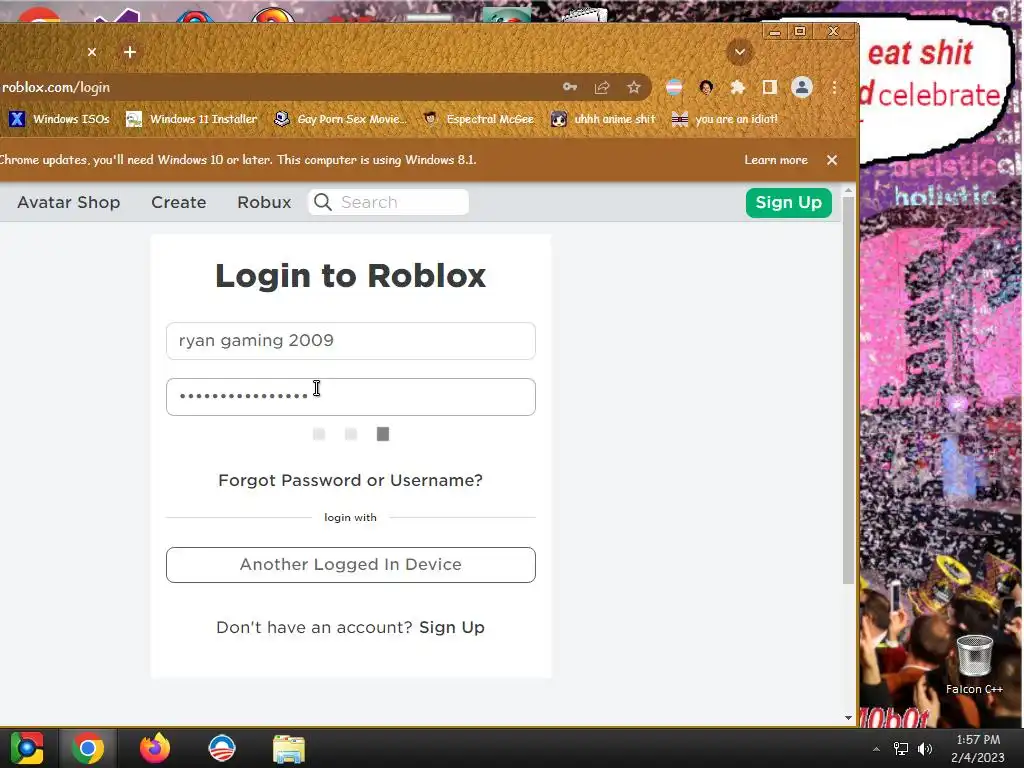Launch Firefox from the taskbar

click(x=155, y=748)
